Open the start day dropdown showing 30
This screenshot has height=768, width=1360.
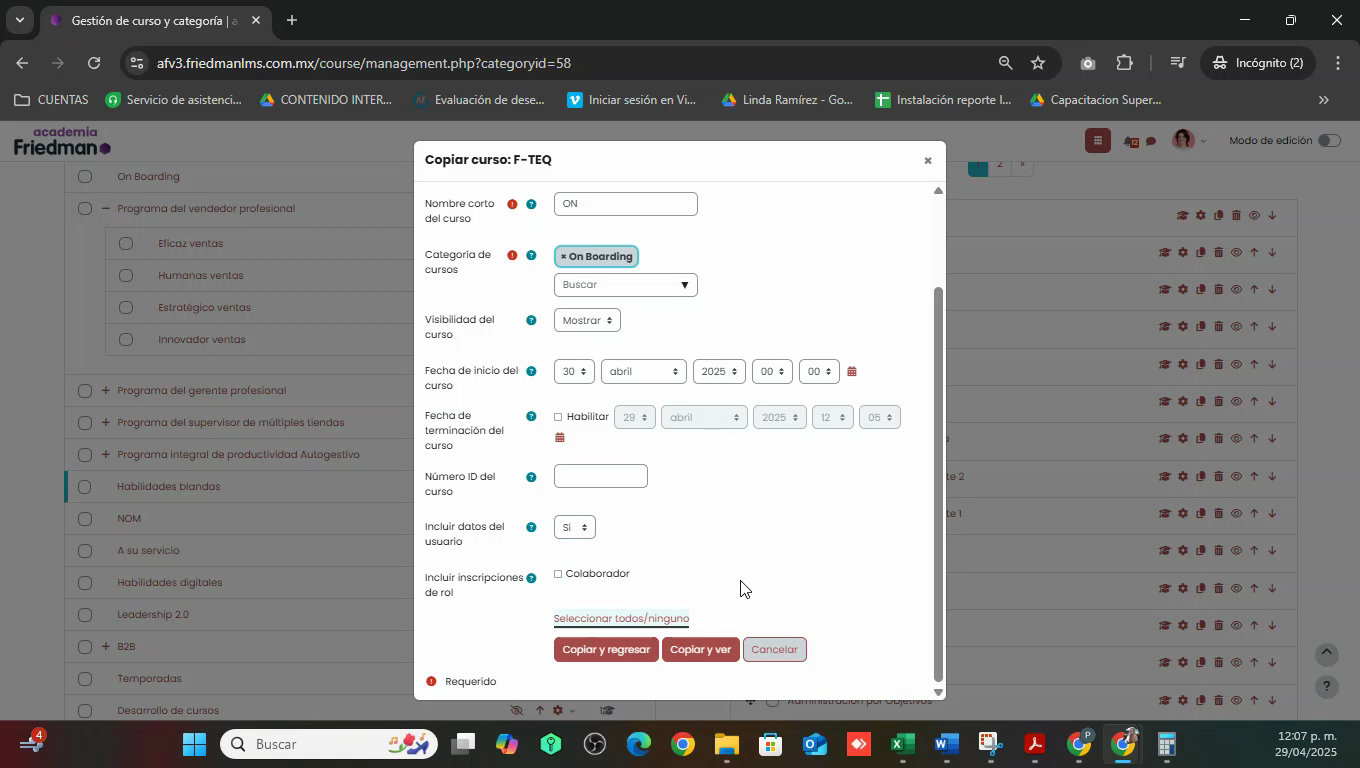(574, 371)
